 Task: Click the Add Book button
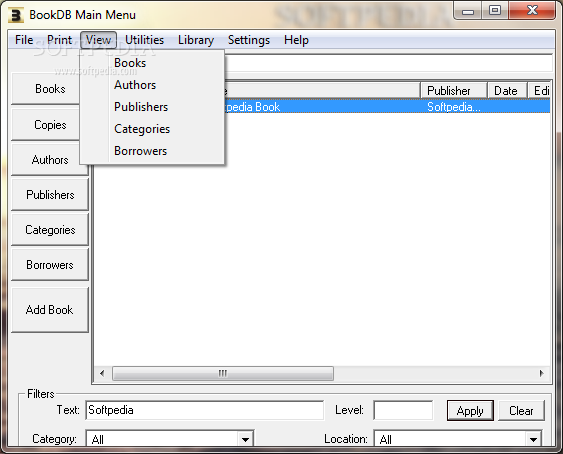pos(50,310)
